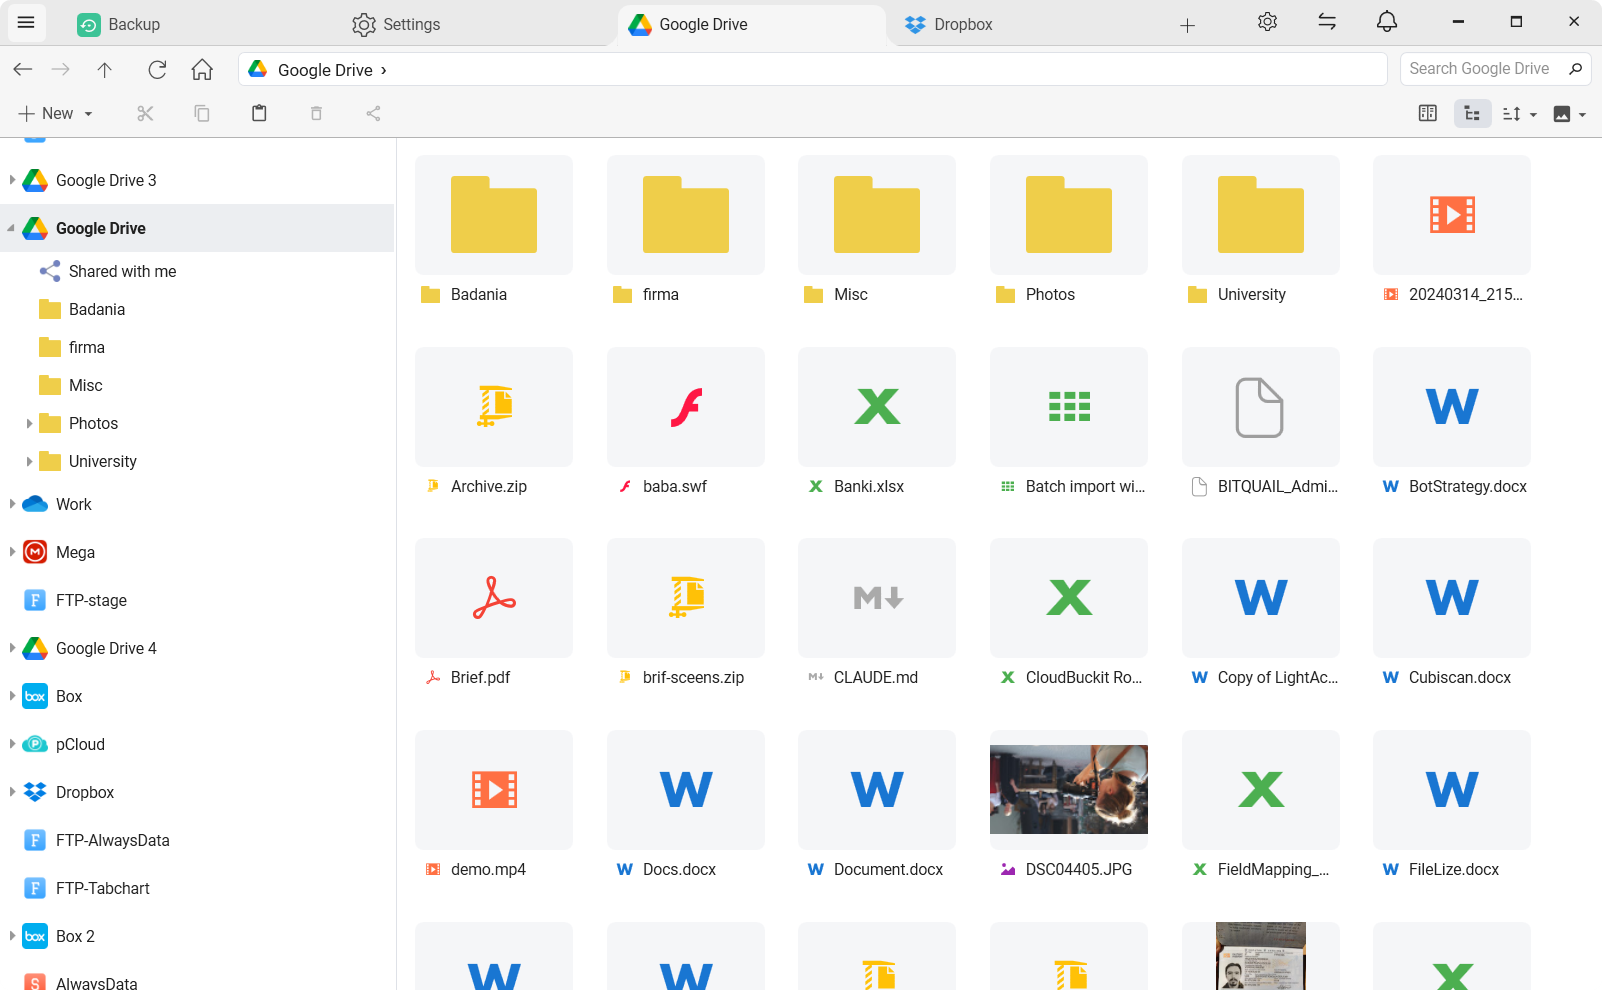Click in the Search Google Drive field
Image resolution: width=1602 pixels, height=990 pixels.
(1480, 69)
